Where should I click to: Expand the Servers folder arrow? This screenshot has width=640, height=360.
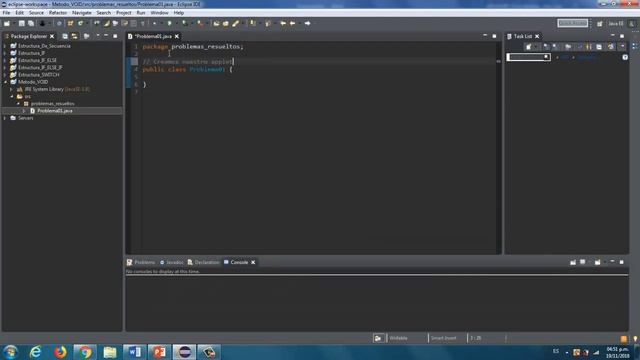(5, 118)
